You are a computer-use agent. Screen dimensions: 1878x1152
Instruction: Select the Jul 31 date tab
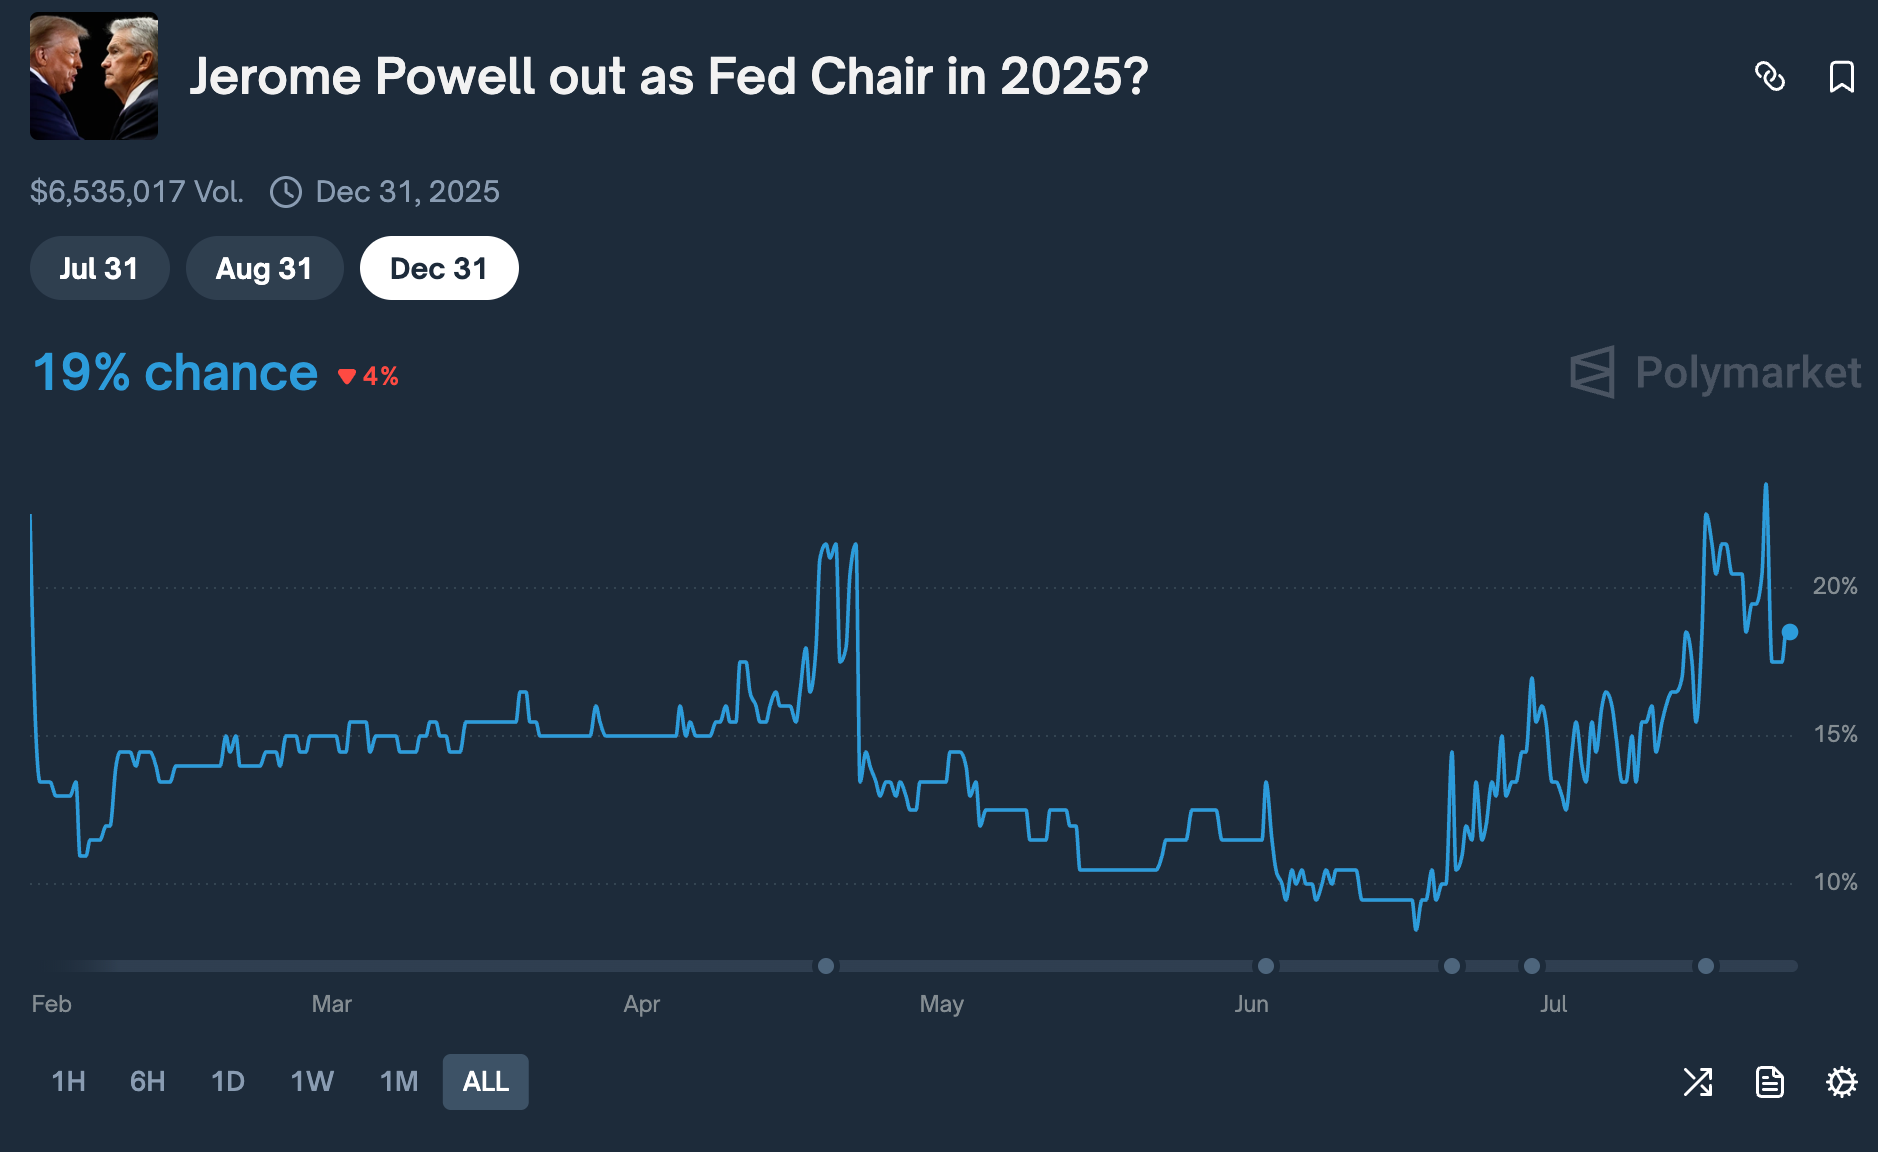coord(99,268)
